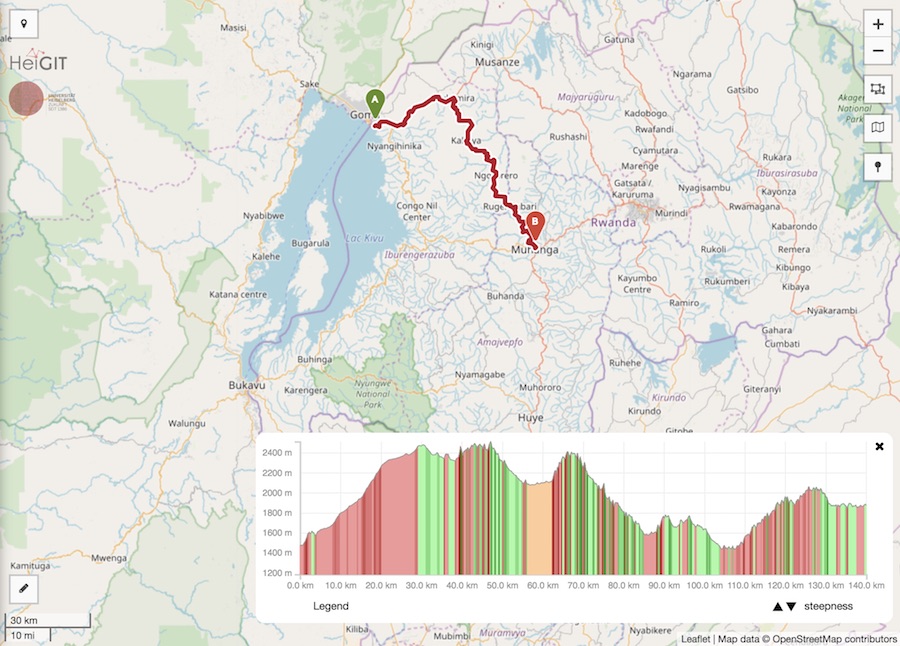900x646 pixels.
Task: Open the Leaflet attribution link
Action: click(x=696, y=638)
